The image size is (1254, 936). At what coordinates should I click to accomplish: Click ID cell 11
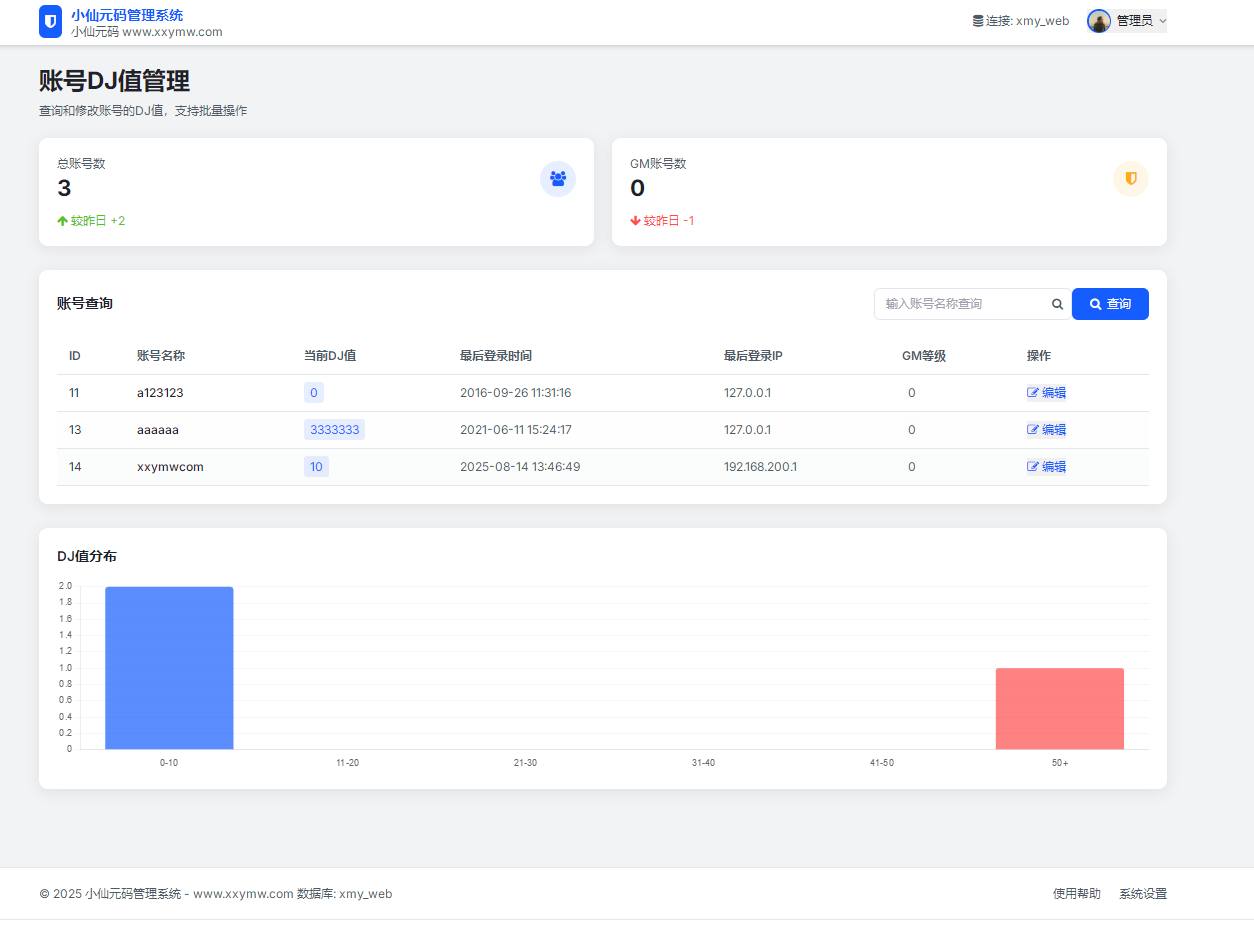pos(74,393)
